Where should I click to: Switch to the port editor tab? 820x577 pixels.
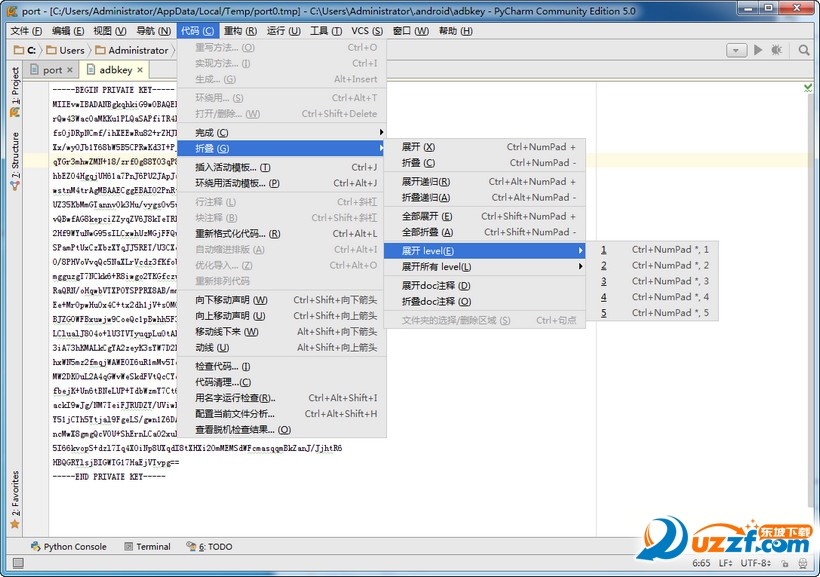coord(52,70)
